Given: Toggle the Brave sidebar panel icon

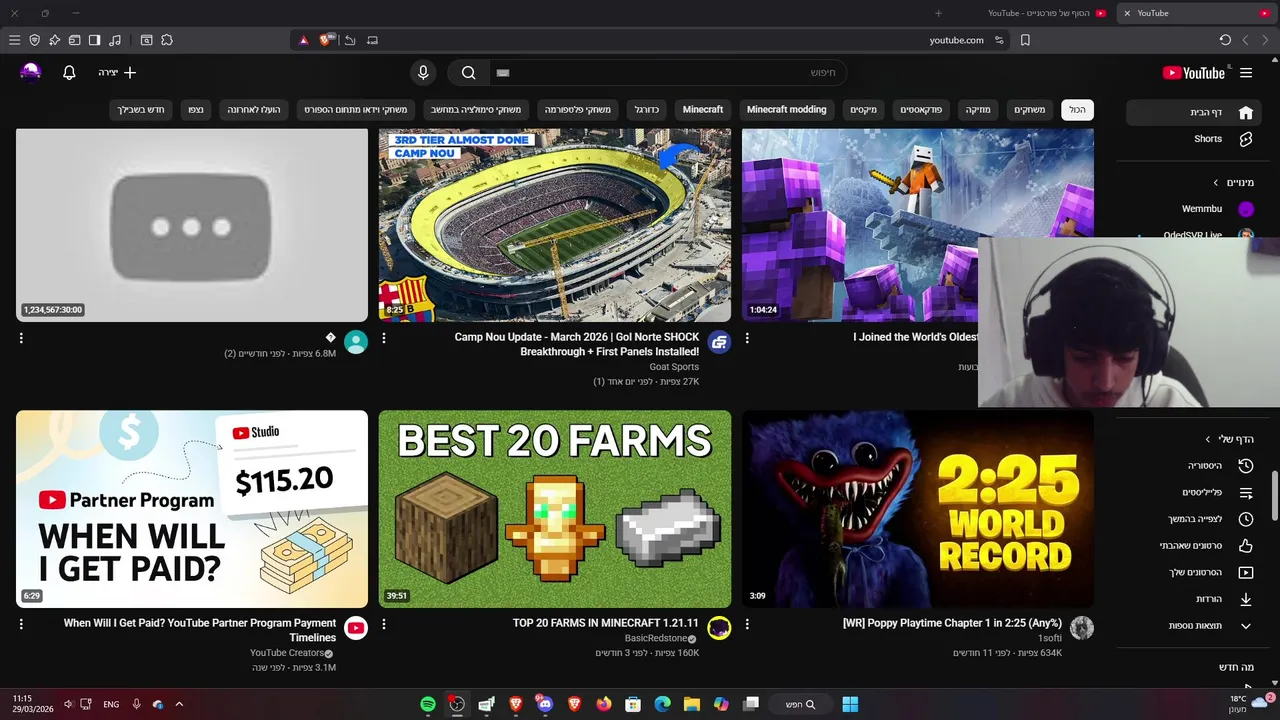Looking at the screenshot, I should point(94,40).
